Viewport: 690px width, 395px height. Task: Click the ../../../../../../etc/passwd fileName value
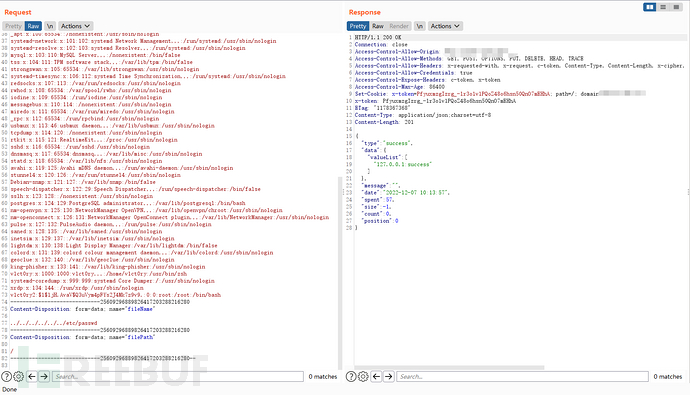[54, 323]
